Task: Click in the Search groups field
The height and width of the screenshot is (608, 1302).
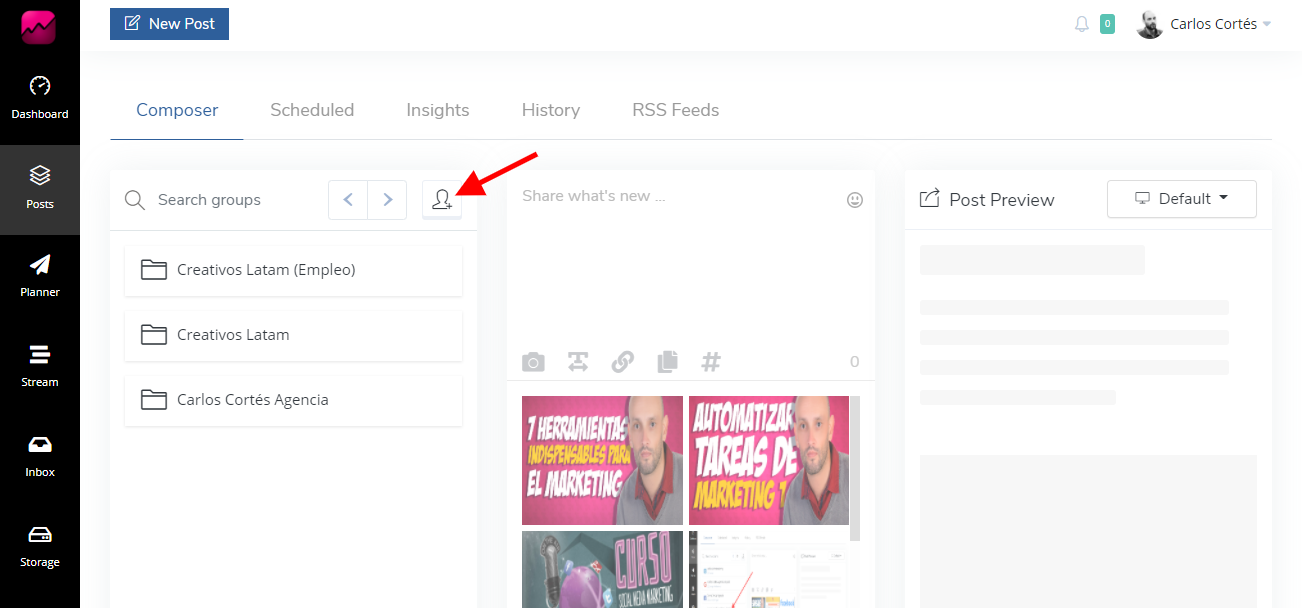Action: click(x=235, y=200)
